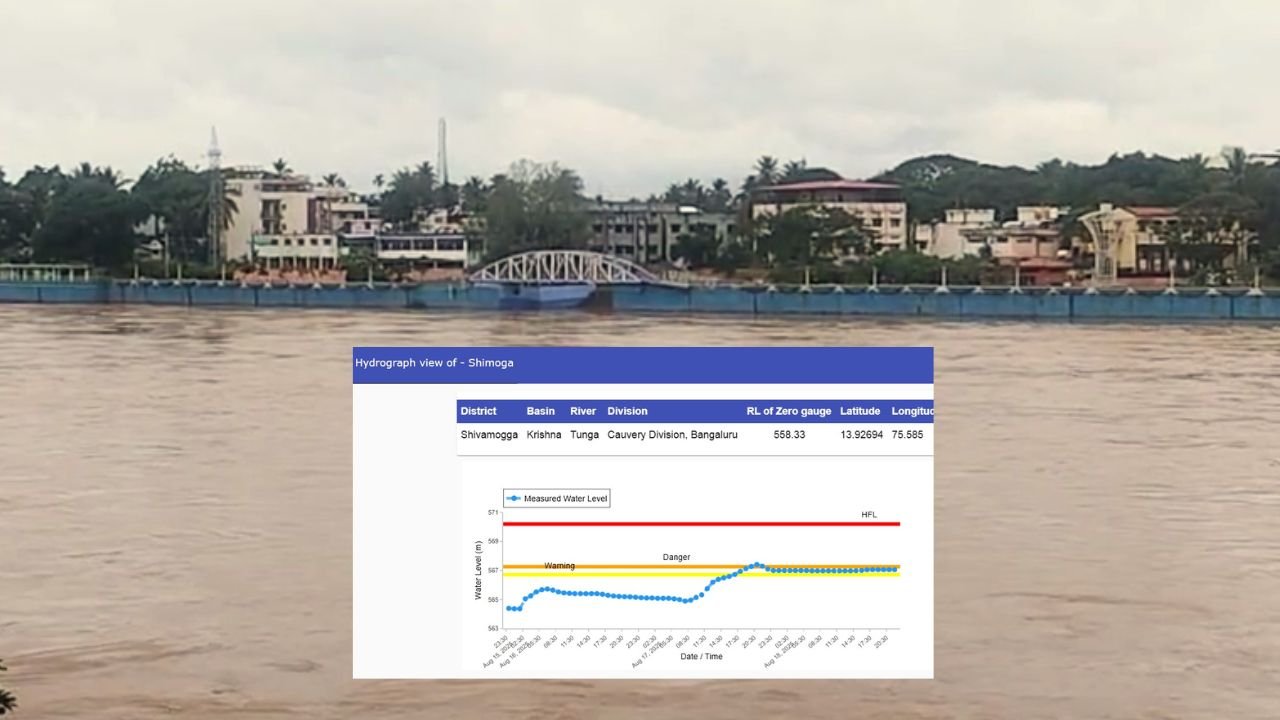Select the Division column header

pos(627,411)
